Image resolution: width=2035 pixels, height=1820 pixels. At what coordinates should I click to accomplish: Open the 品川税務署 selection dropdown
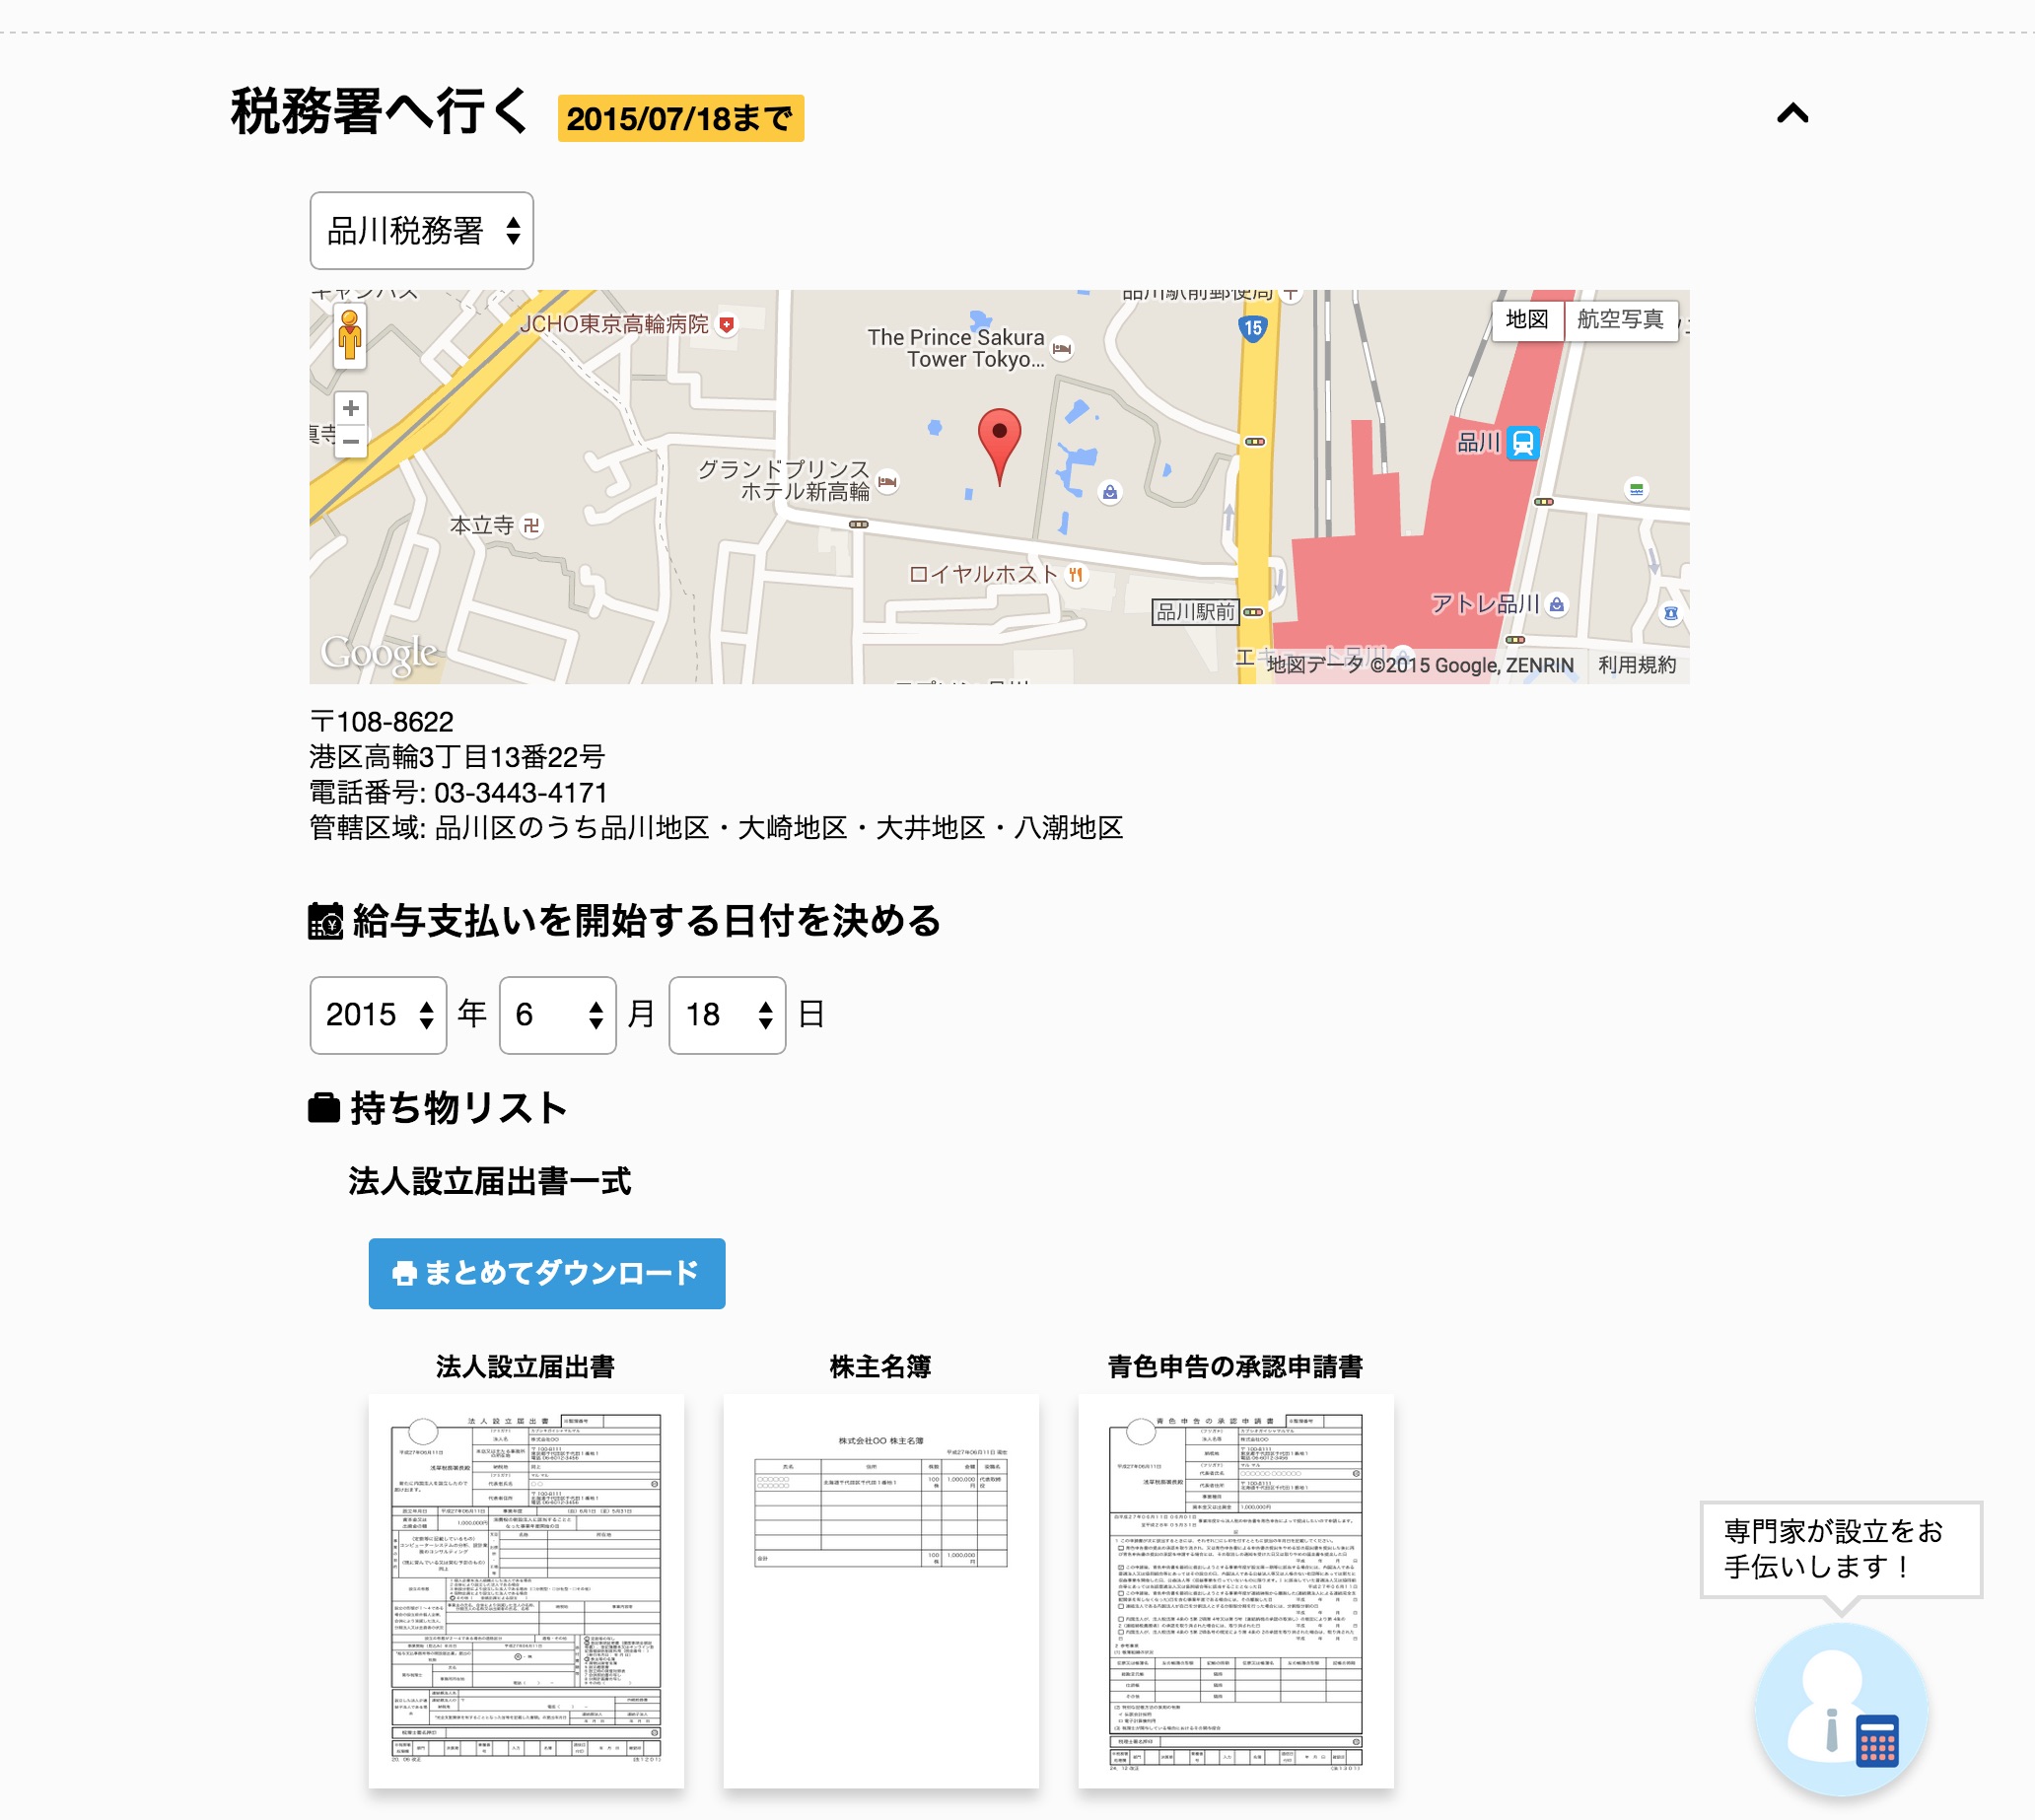[421, 231]
